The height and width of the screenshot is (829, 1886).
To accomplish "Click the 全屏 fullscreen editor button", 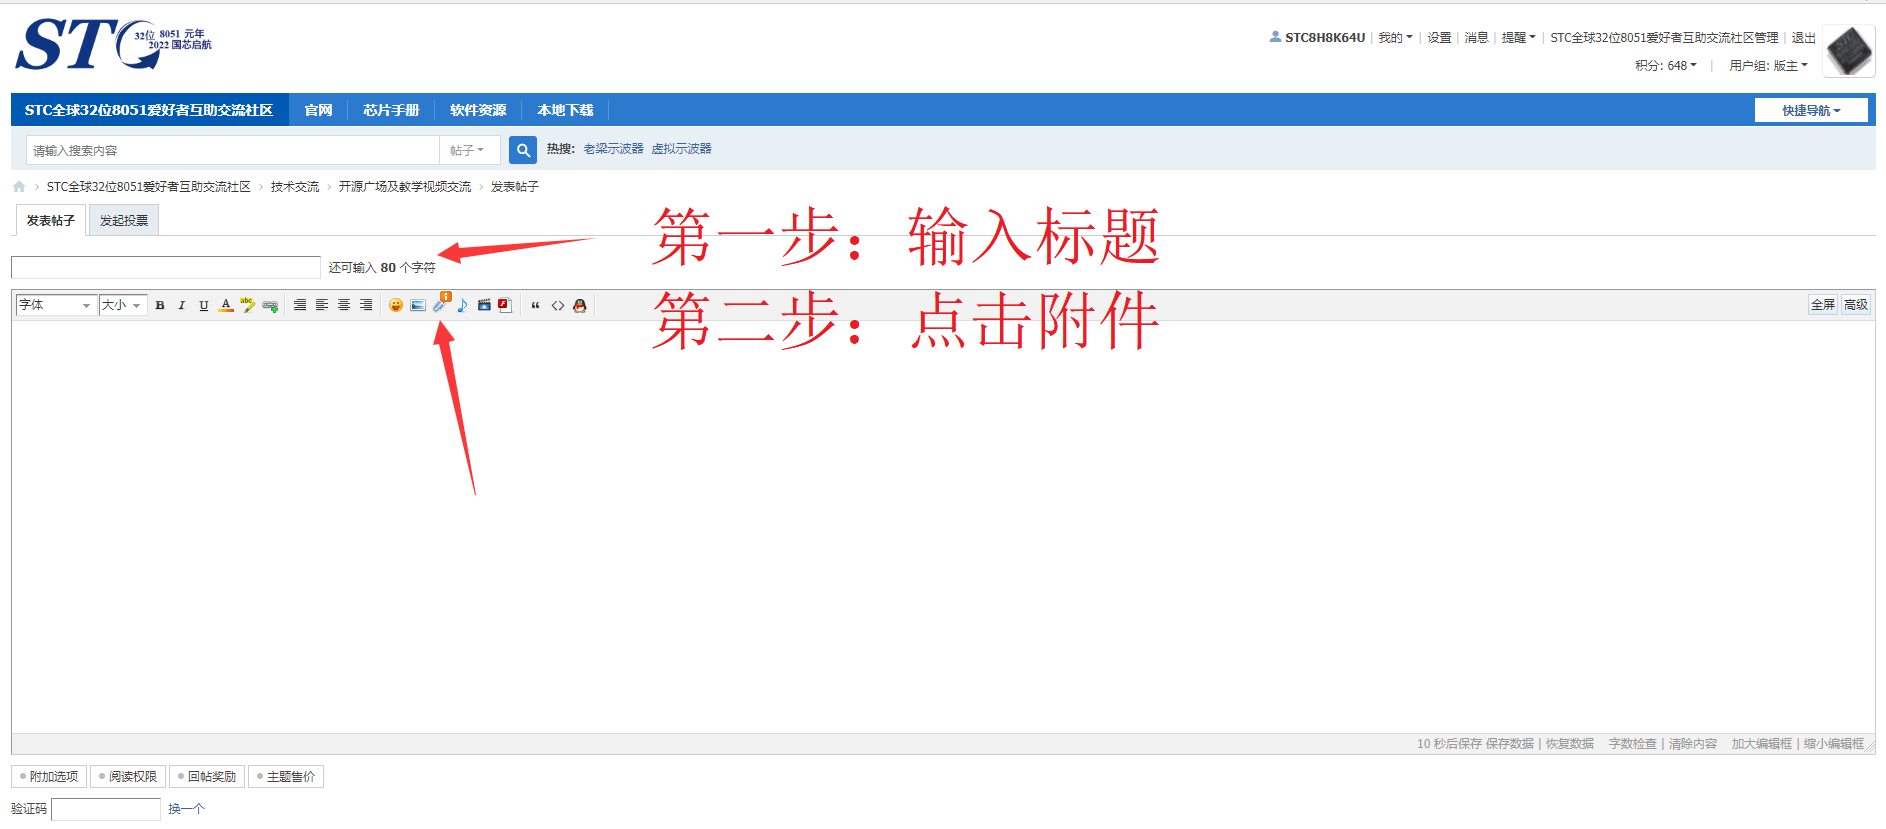I will [1823, 305].
